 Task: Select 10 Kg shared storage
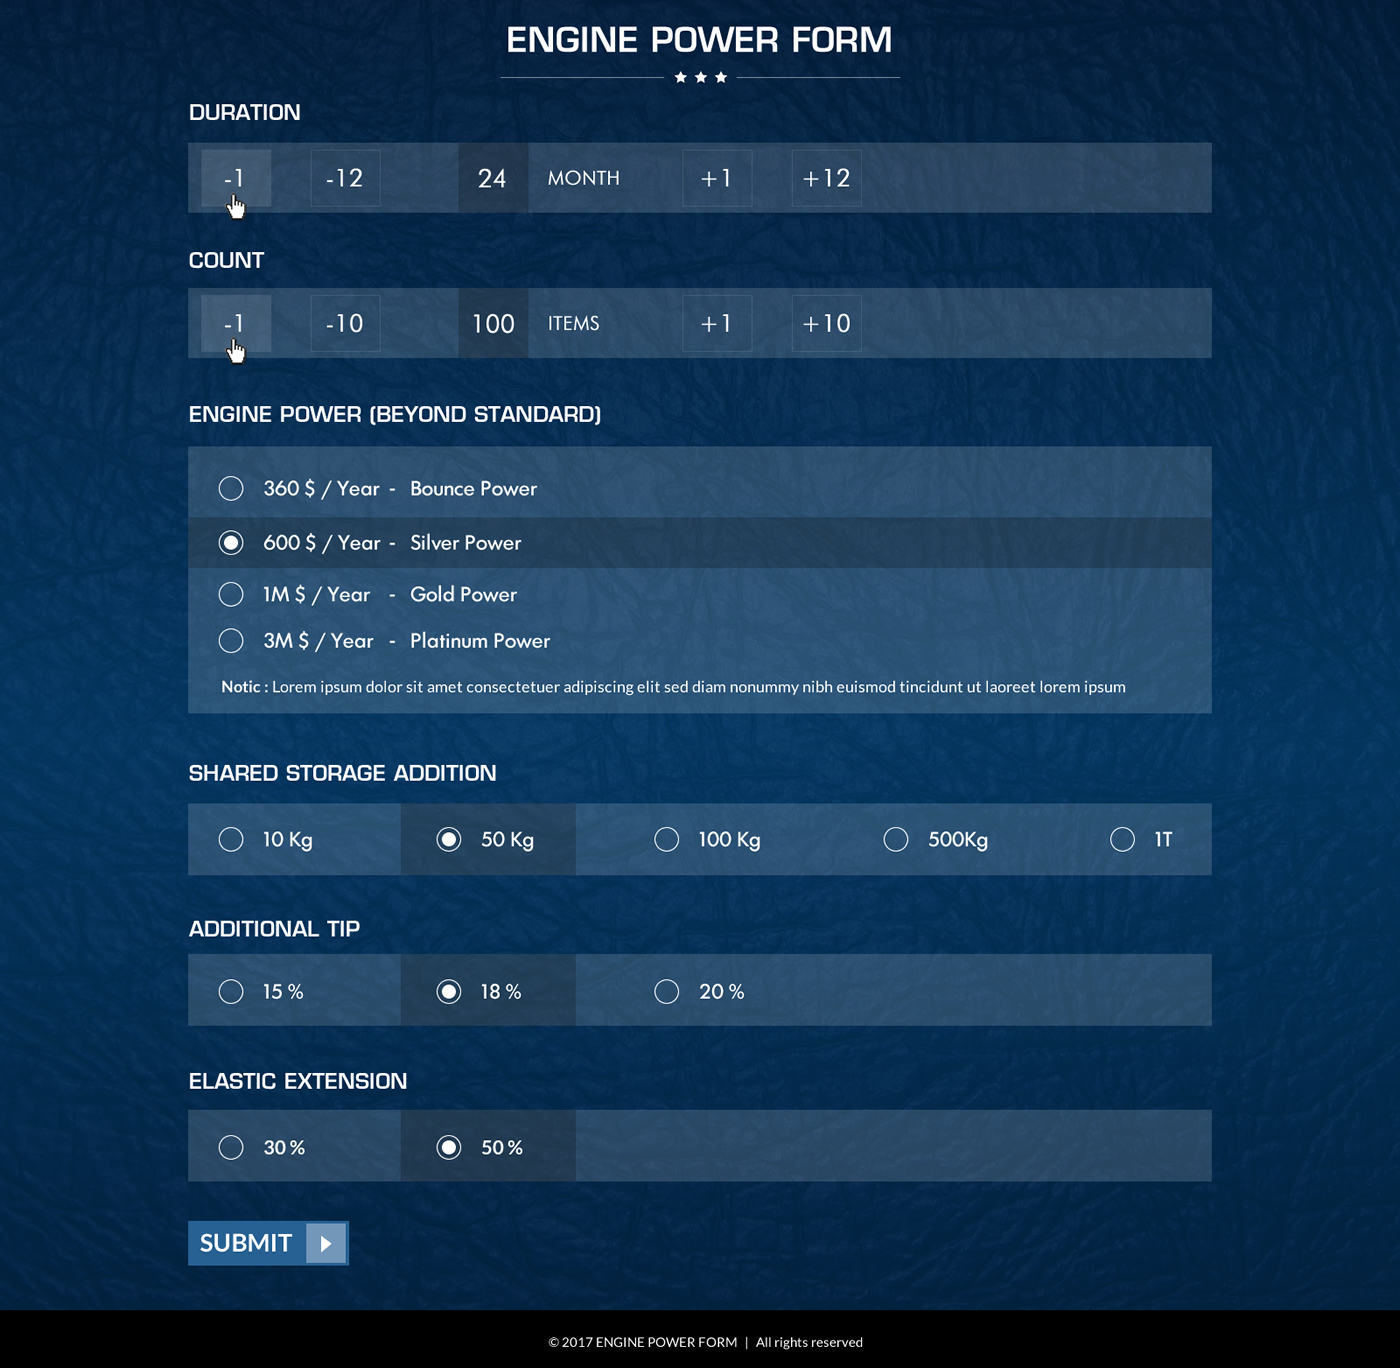click(x=231, y=839)
